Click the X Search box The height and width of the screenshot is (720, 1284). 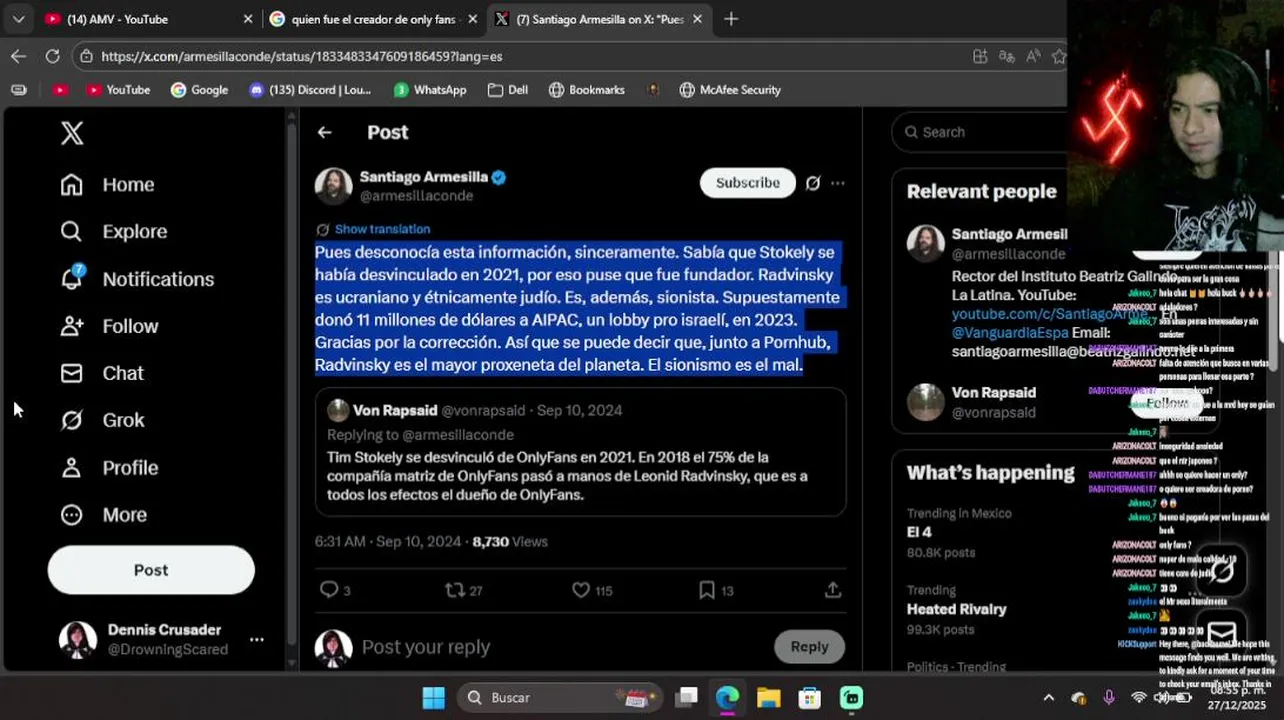(980, 132)
